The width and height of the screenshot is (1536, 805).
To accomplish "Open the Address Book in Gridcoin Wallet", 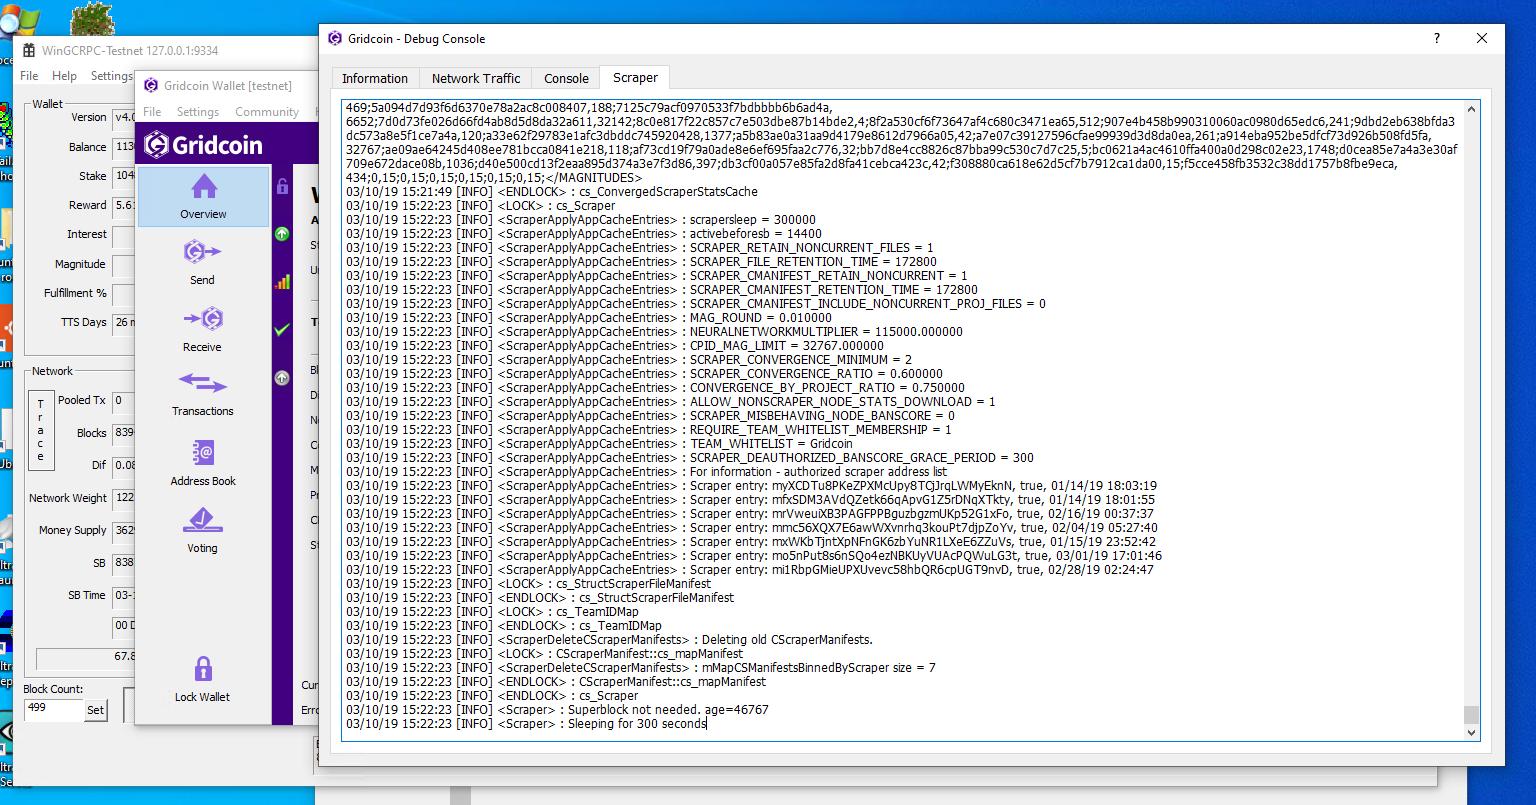I will click(x=203, y=462).
